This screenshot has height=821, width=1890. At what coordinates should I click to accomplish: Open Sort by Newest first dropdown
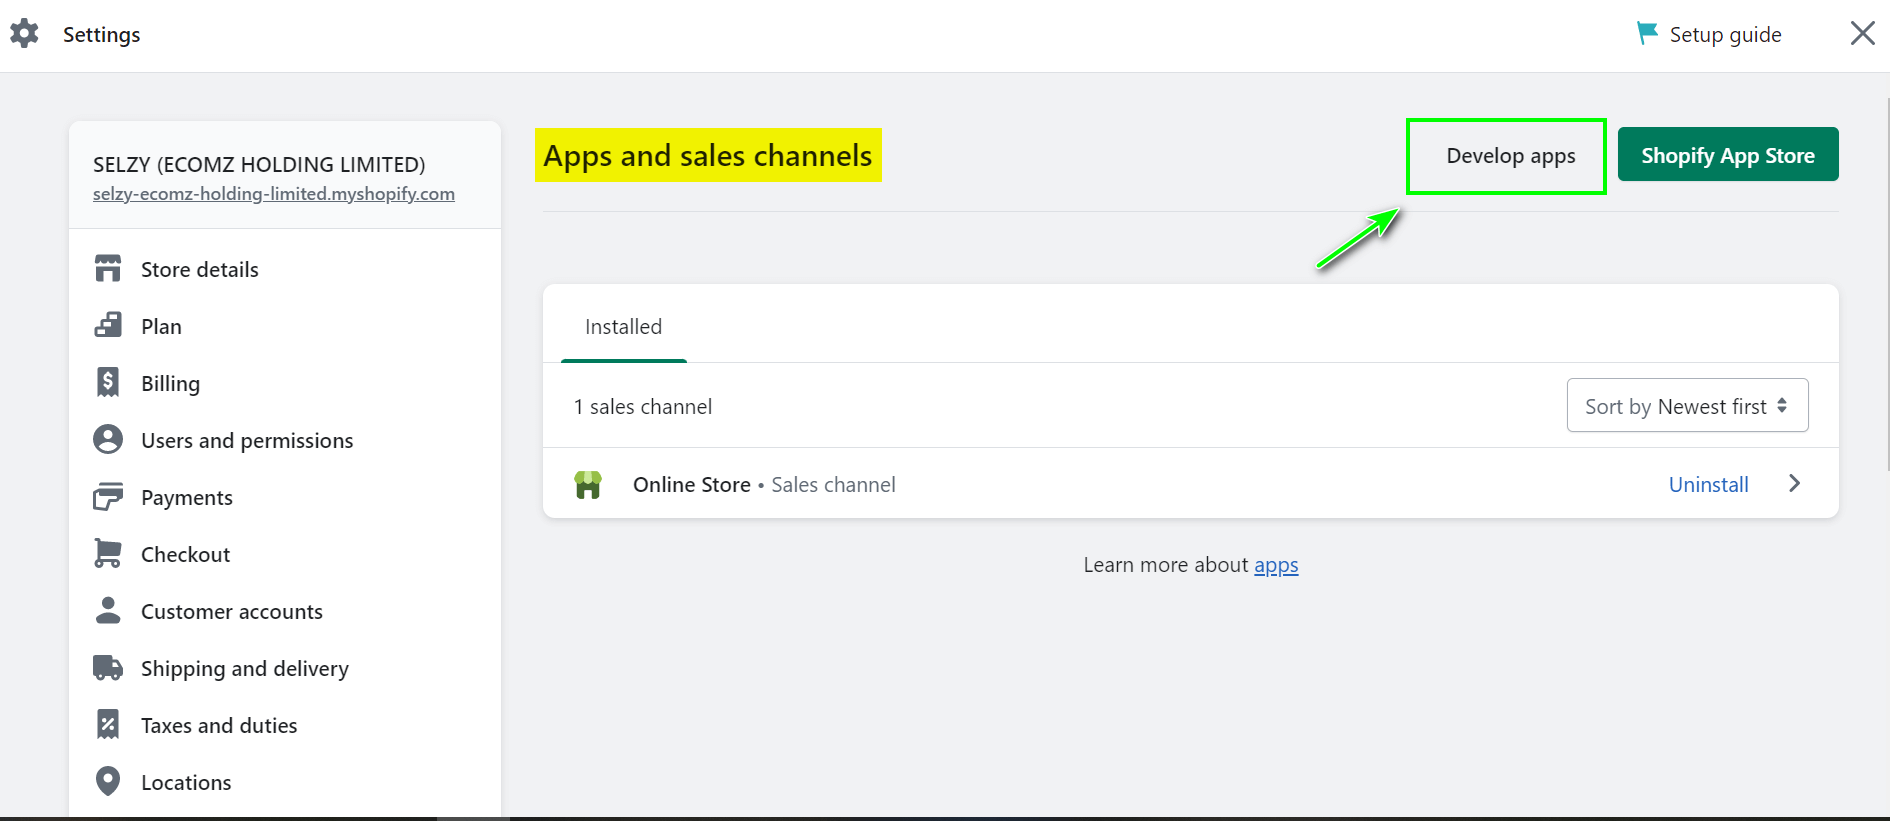click(1688, 405)
